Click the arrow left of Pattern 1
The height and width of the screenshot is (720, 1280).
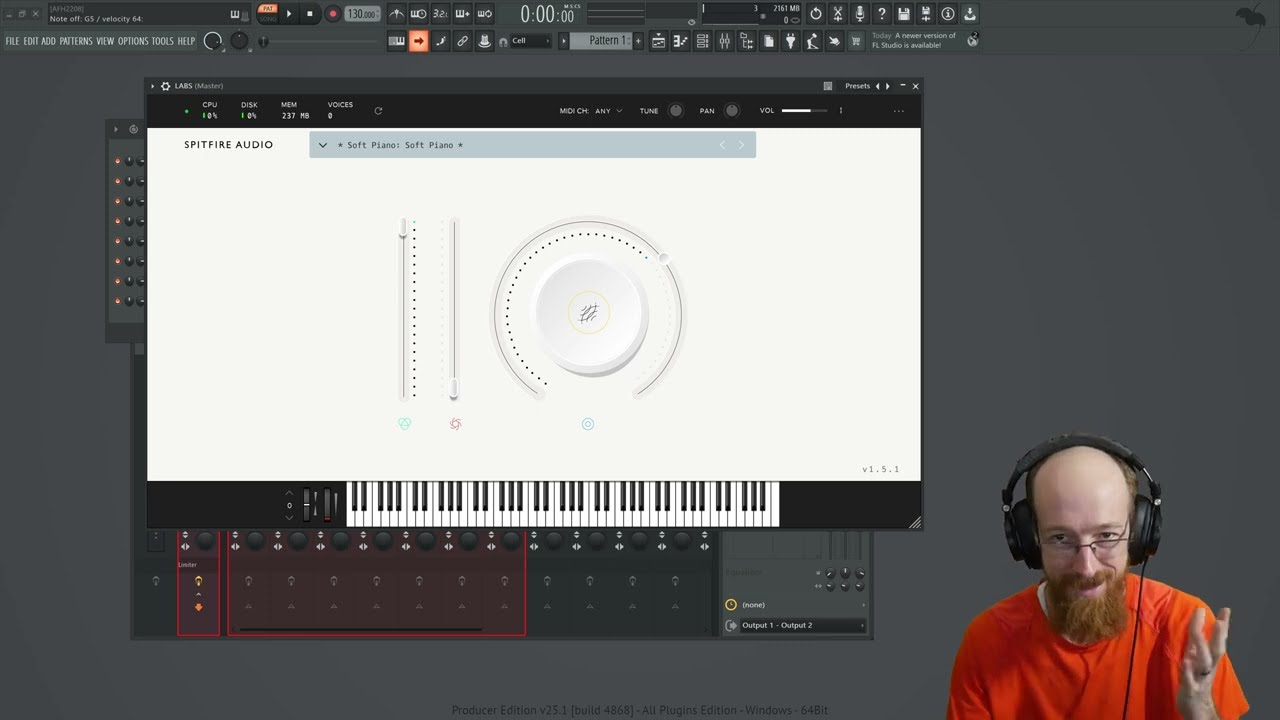(x=563, y=41)
